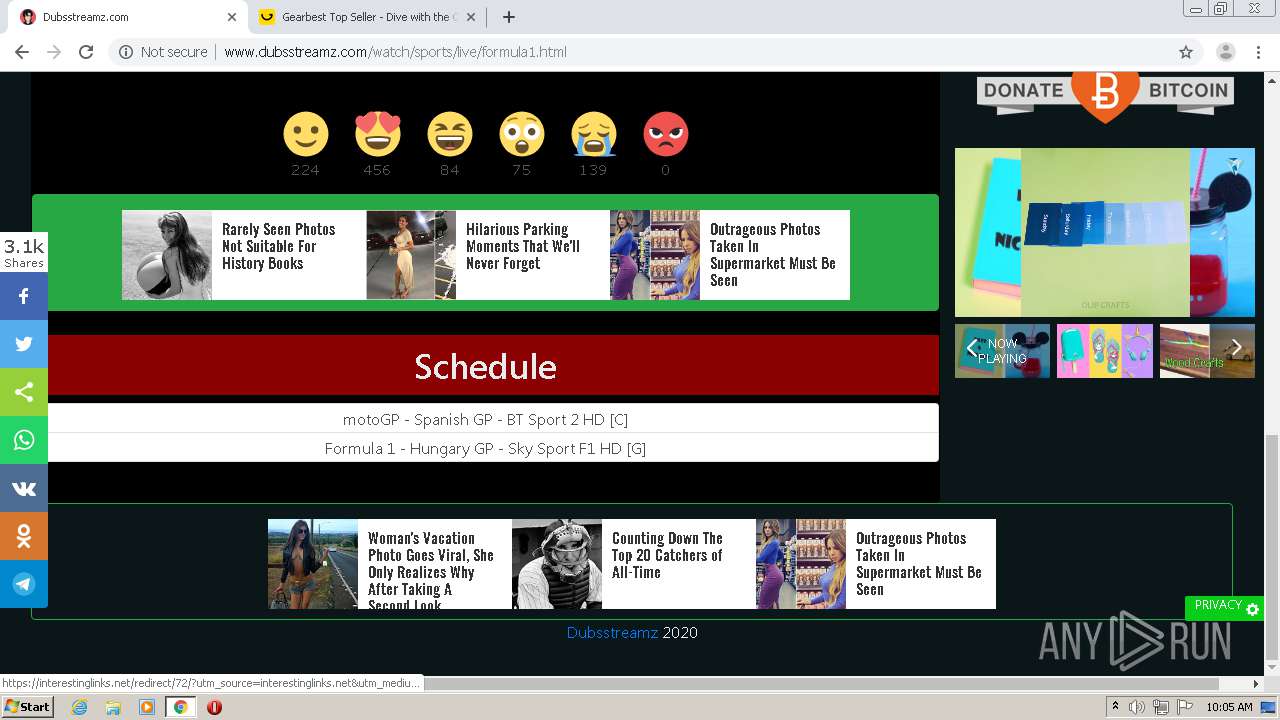Open Windows Explorer folder in taskbar
The width and height of the screenshot is (1280, 720).
pyautogui.click(x=113, y=707)
